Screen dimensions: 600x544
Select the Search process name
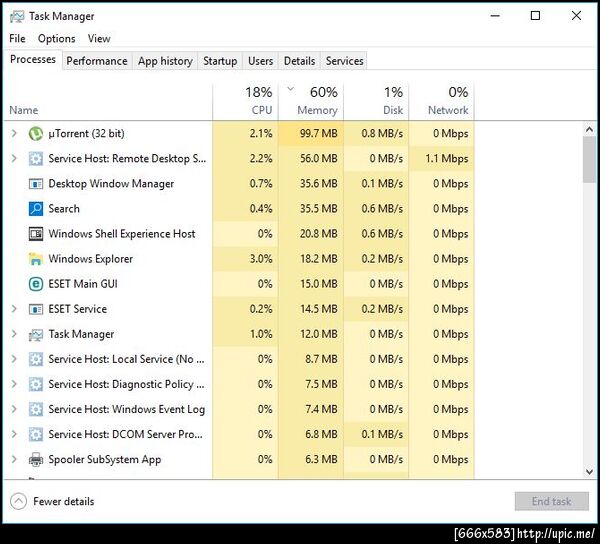coord(64,209)
